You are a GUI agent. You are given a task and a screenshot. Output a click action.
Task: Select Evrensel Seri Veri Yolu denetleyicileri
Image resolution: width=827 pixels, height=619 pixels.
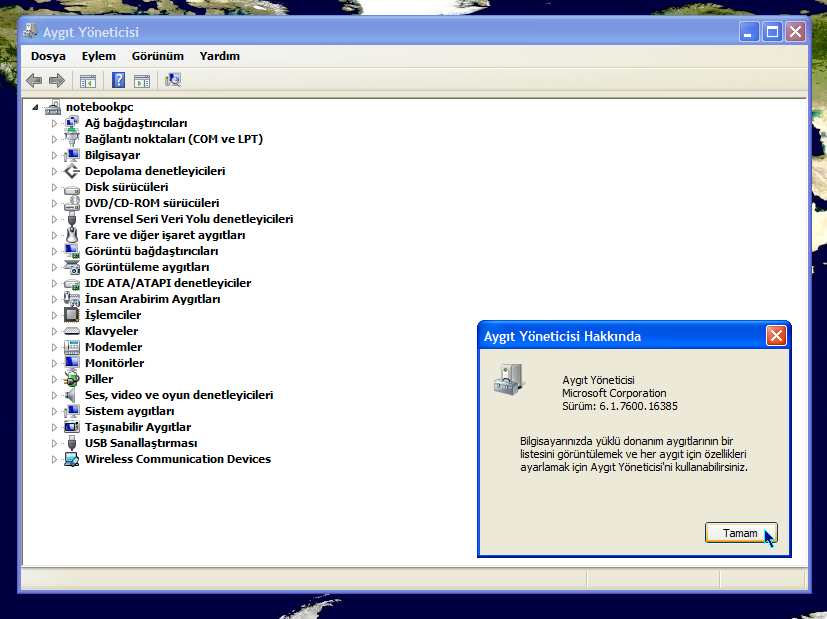189,219
